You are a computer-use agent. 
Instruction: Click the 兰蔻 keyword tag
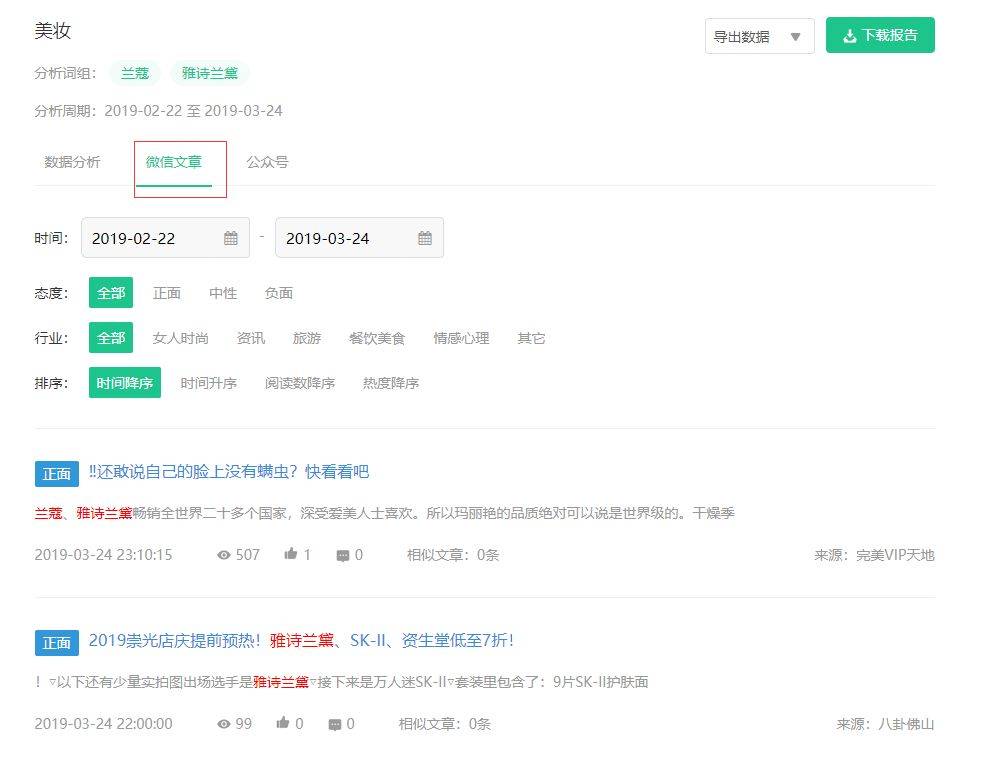[x=135, y=73]
